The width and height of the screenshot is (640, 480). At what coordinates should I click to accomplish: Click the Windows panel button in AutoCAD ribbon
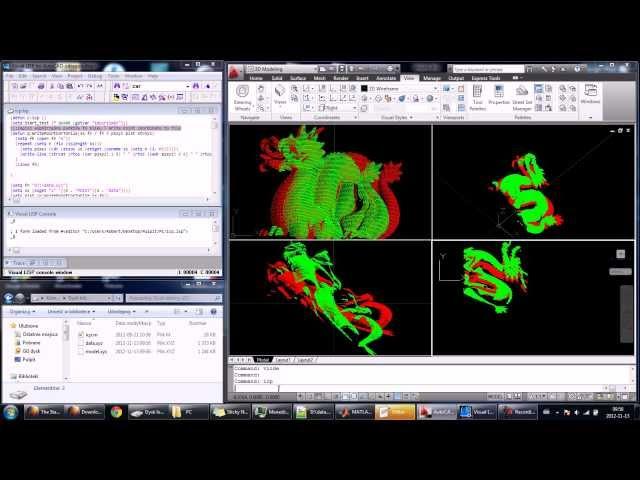590,94
